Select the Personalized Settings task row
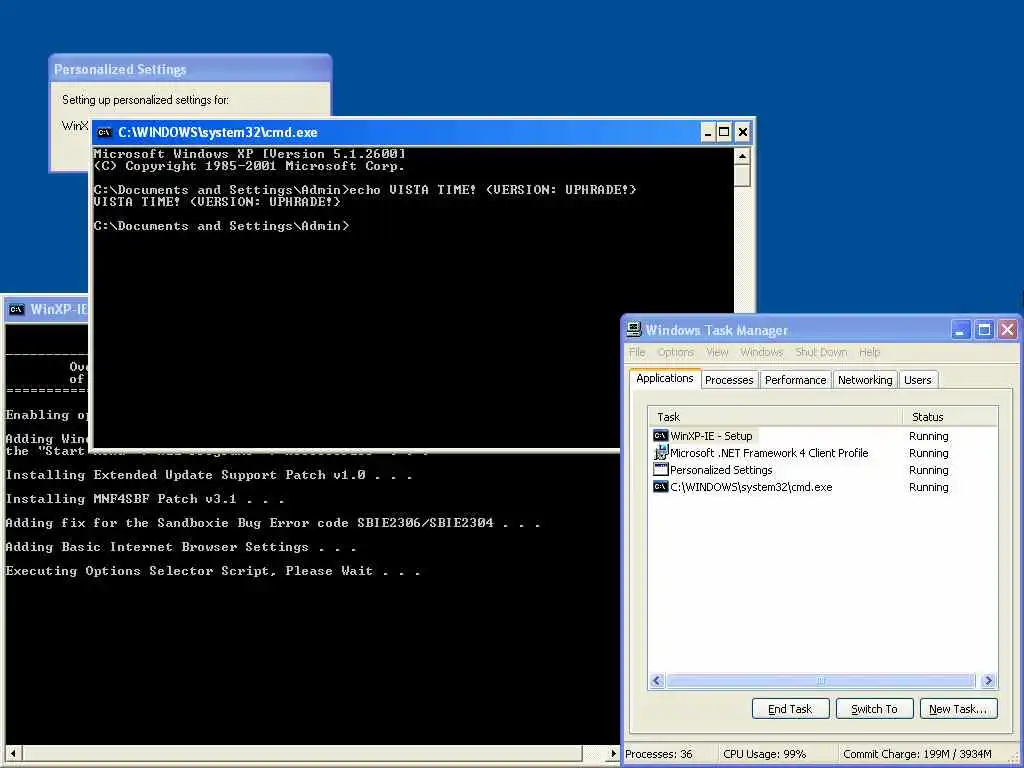1024x768 pixels. point(824,470)
